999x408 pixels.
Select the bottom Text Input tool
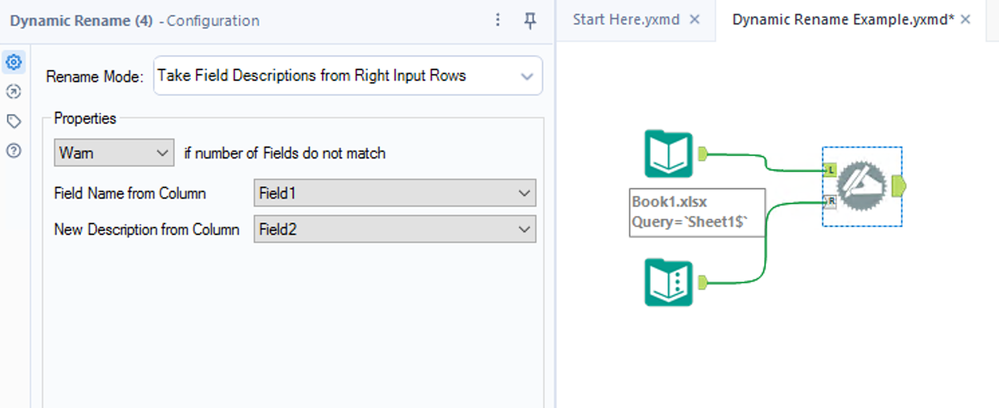[667, 281]
